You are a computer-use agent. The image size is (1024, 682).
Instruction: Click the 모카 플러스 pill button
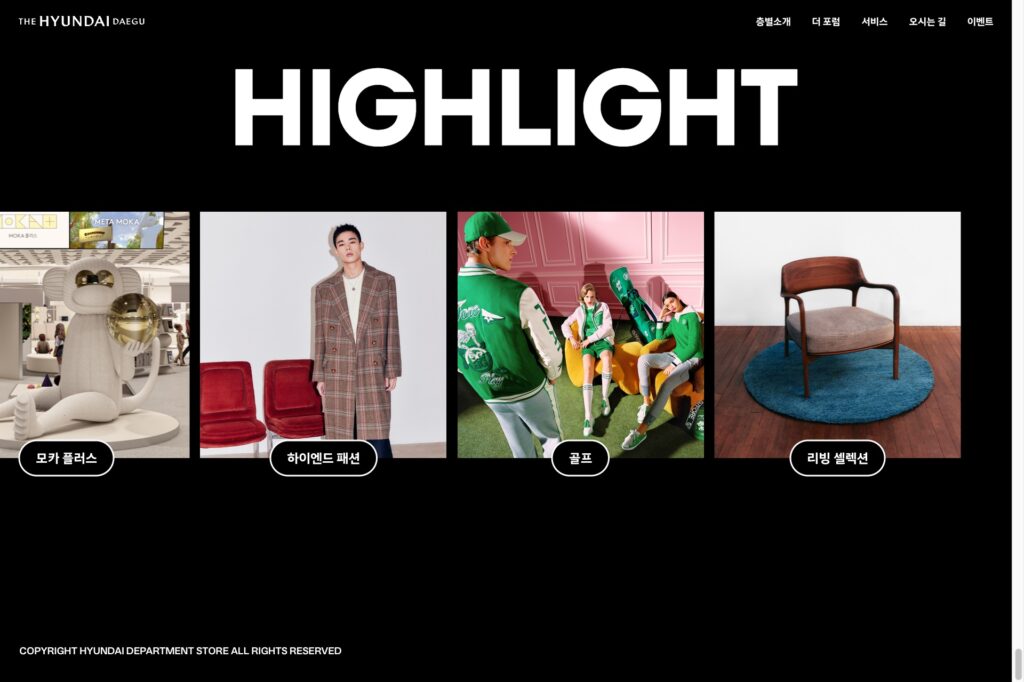[66, 458]
